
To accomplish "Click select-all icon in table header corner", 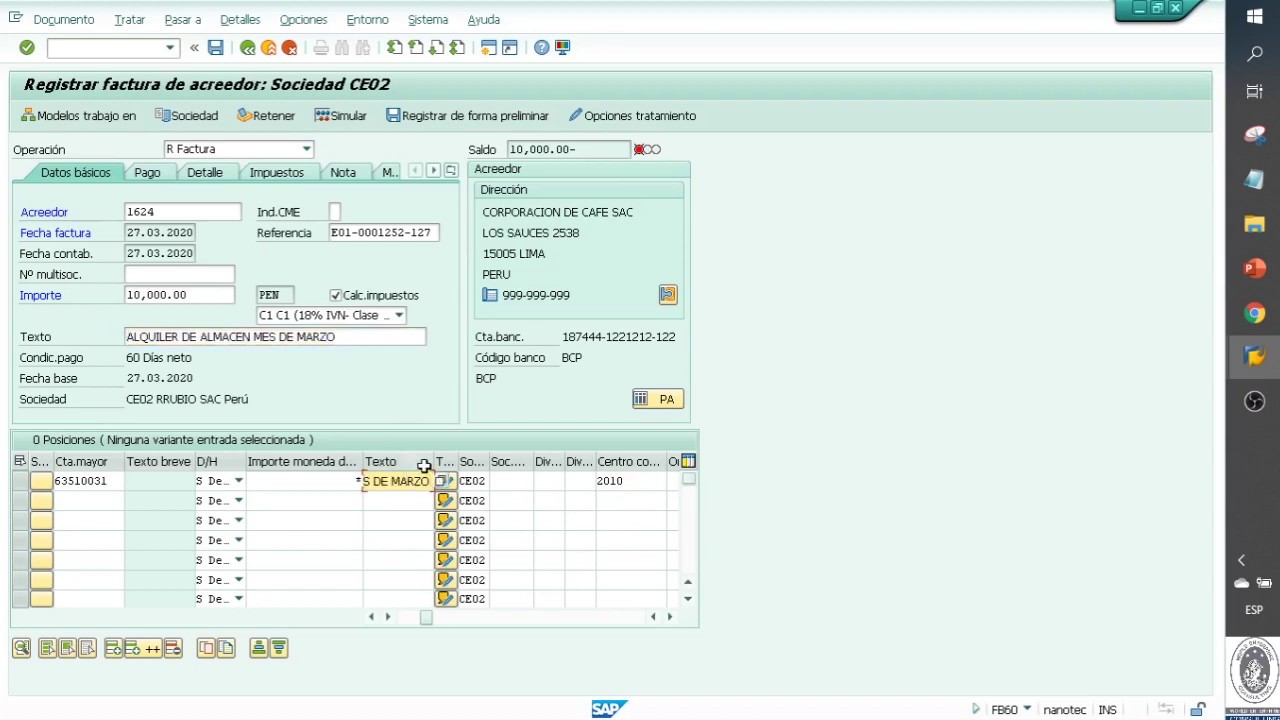I will tap(19, 461).
